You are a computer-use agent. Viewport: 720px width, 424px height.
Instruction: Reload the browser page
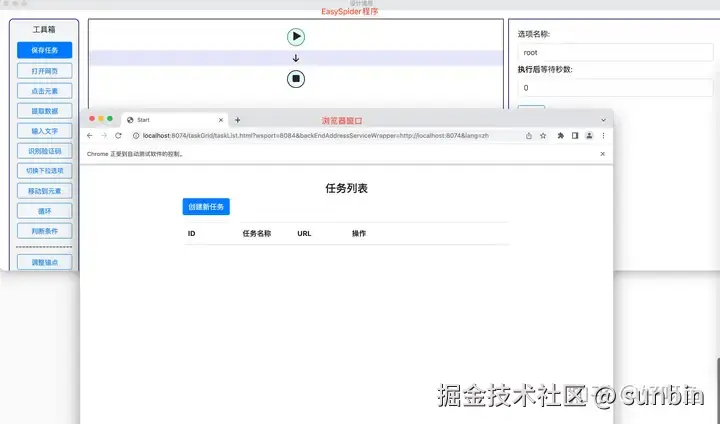pyautogui.click(x=118, y=136)
